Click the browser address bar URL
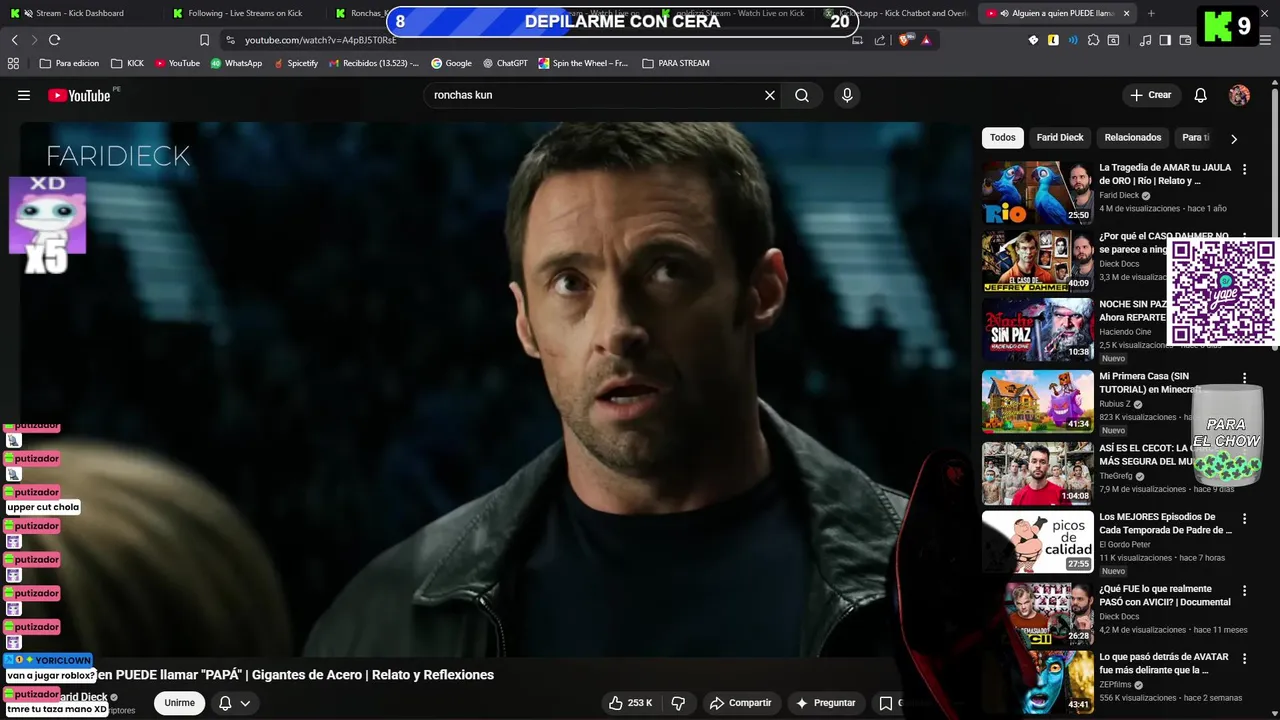The image size is (1280, 720). pyautogui.click(x=320, y=40)
